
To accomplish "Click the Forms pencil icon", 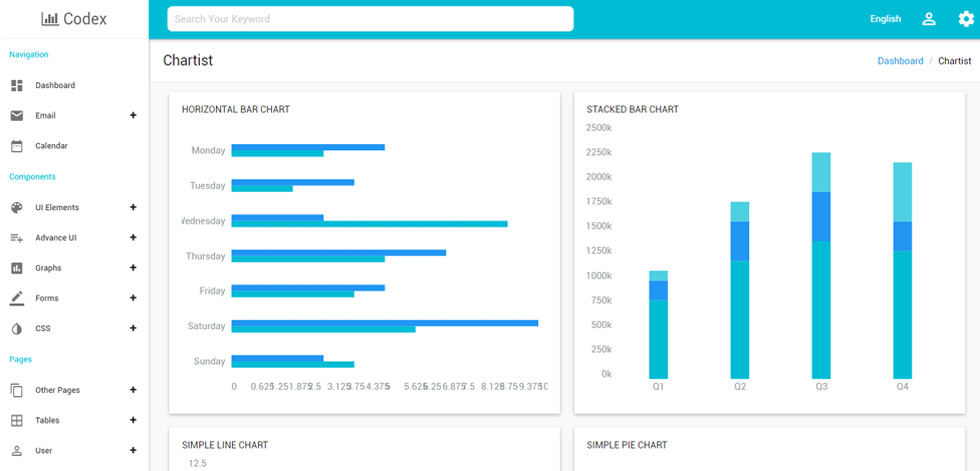I will pyautogui.click(x=17, y=298).
